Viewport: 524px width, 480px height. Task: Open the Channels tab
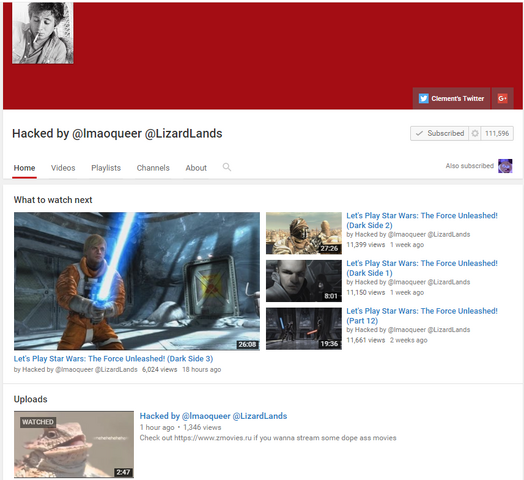coord(153,168)
